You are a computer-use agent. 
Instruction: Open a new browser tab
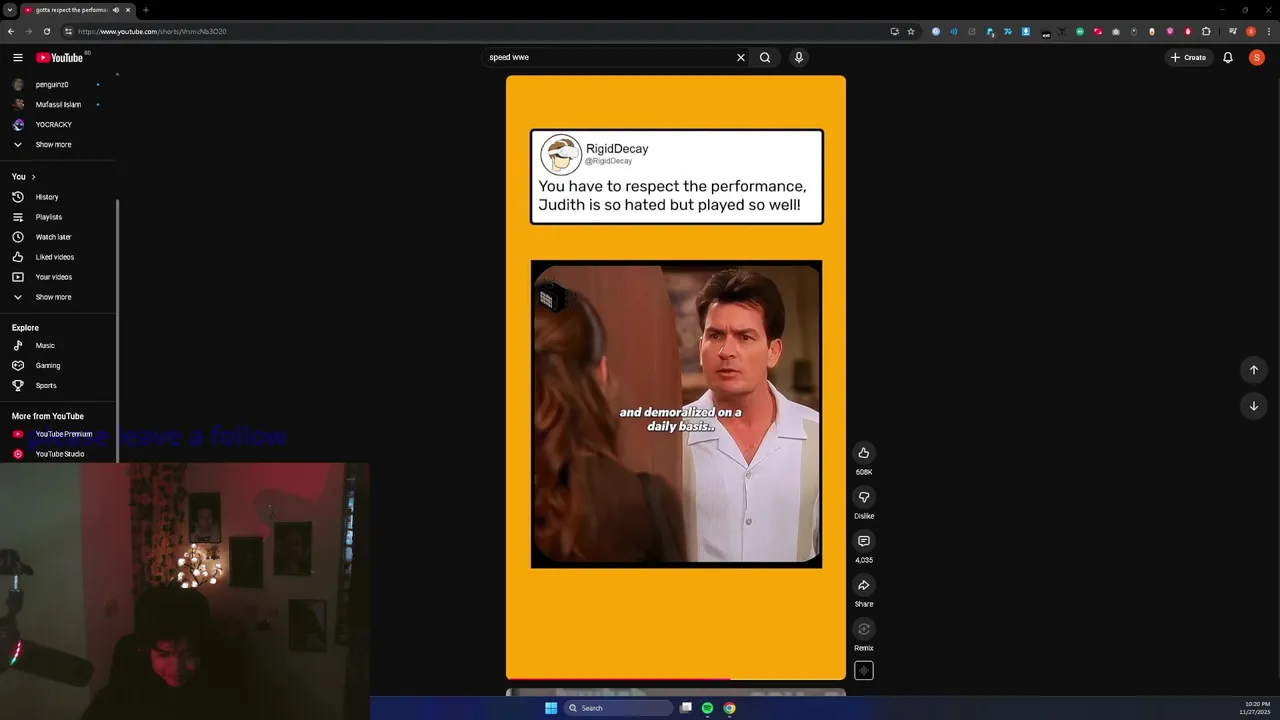tap(146, 10)
